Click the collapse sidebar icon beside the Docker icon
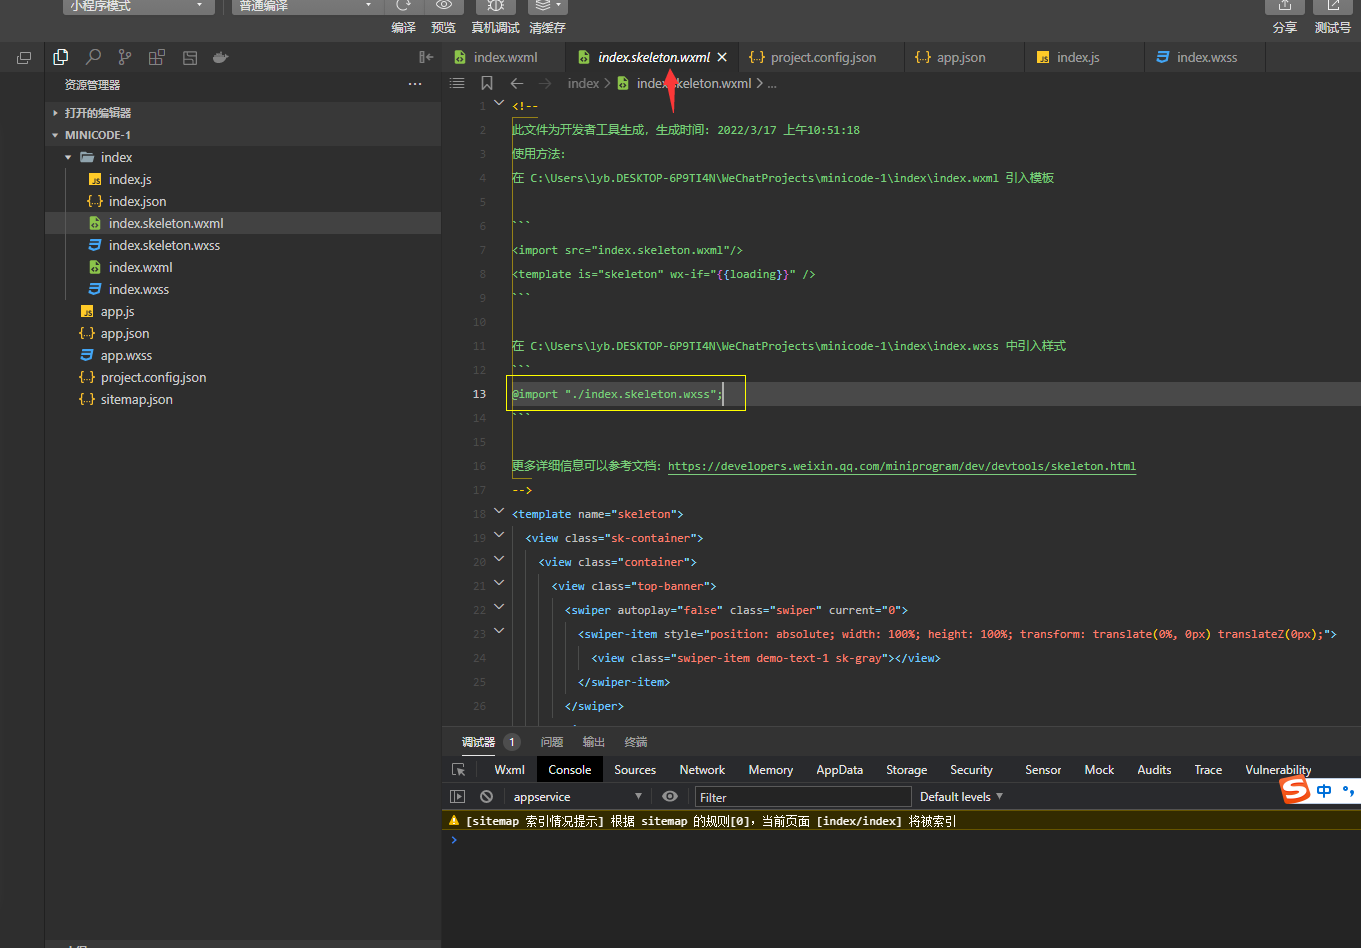The height and width of the screenshot is (948, 1361). point(426,58)
